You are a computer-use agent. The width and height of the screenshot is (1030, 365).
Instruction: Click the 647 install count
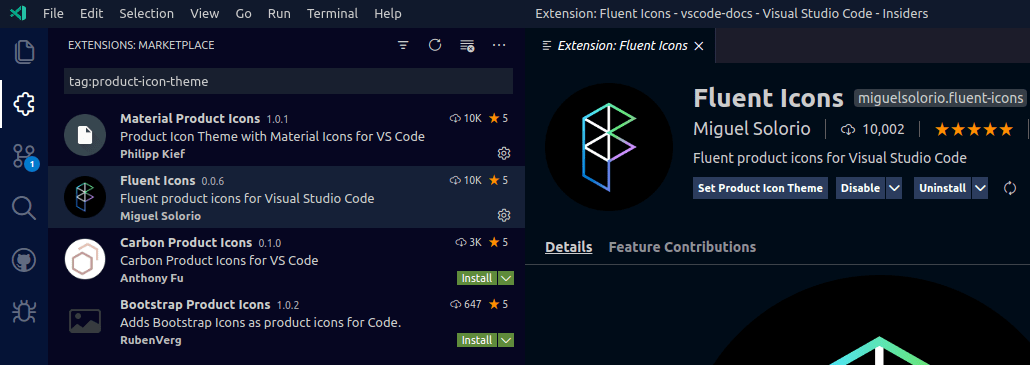pyautogui.click(x=466, y=305)
